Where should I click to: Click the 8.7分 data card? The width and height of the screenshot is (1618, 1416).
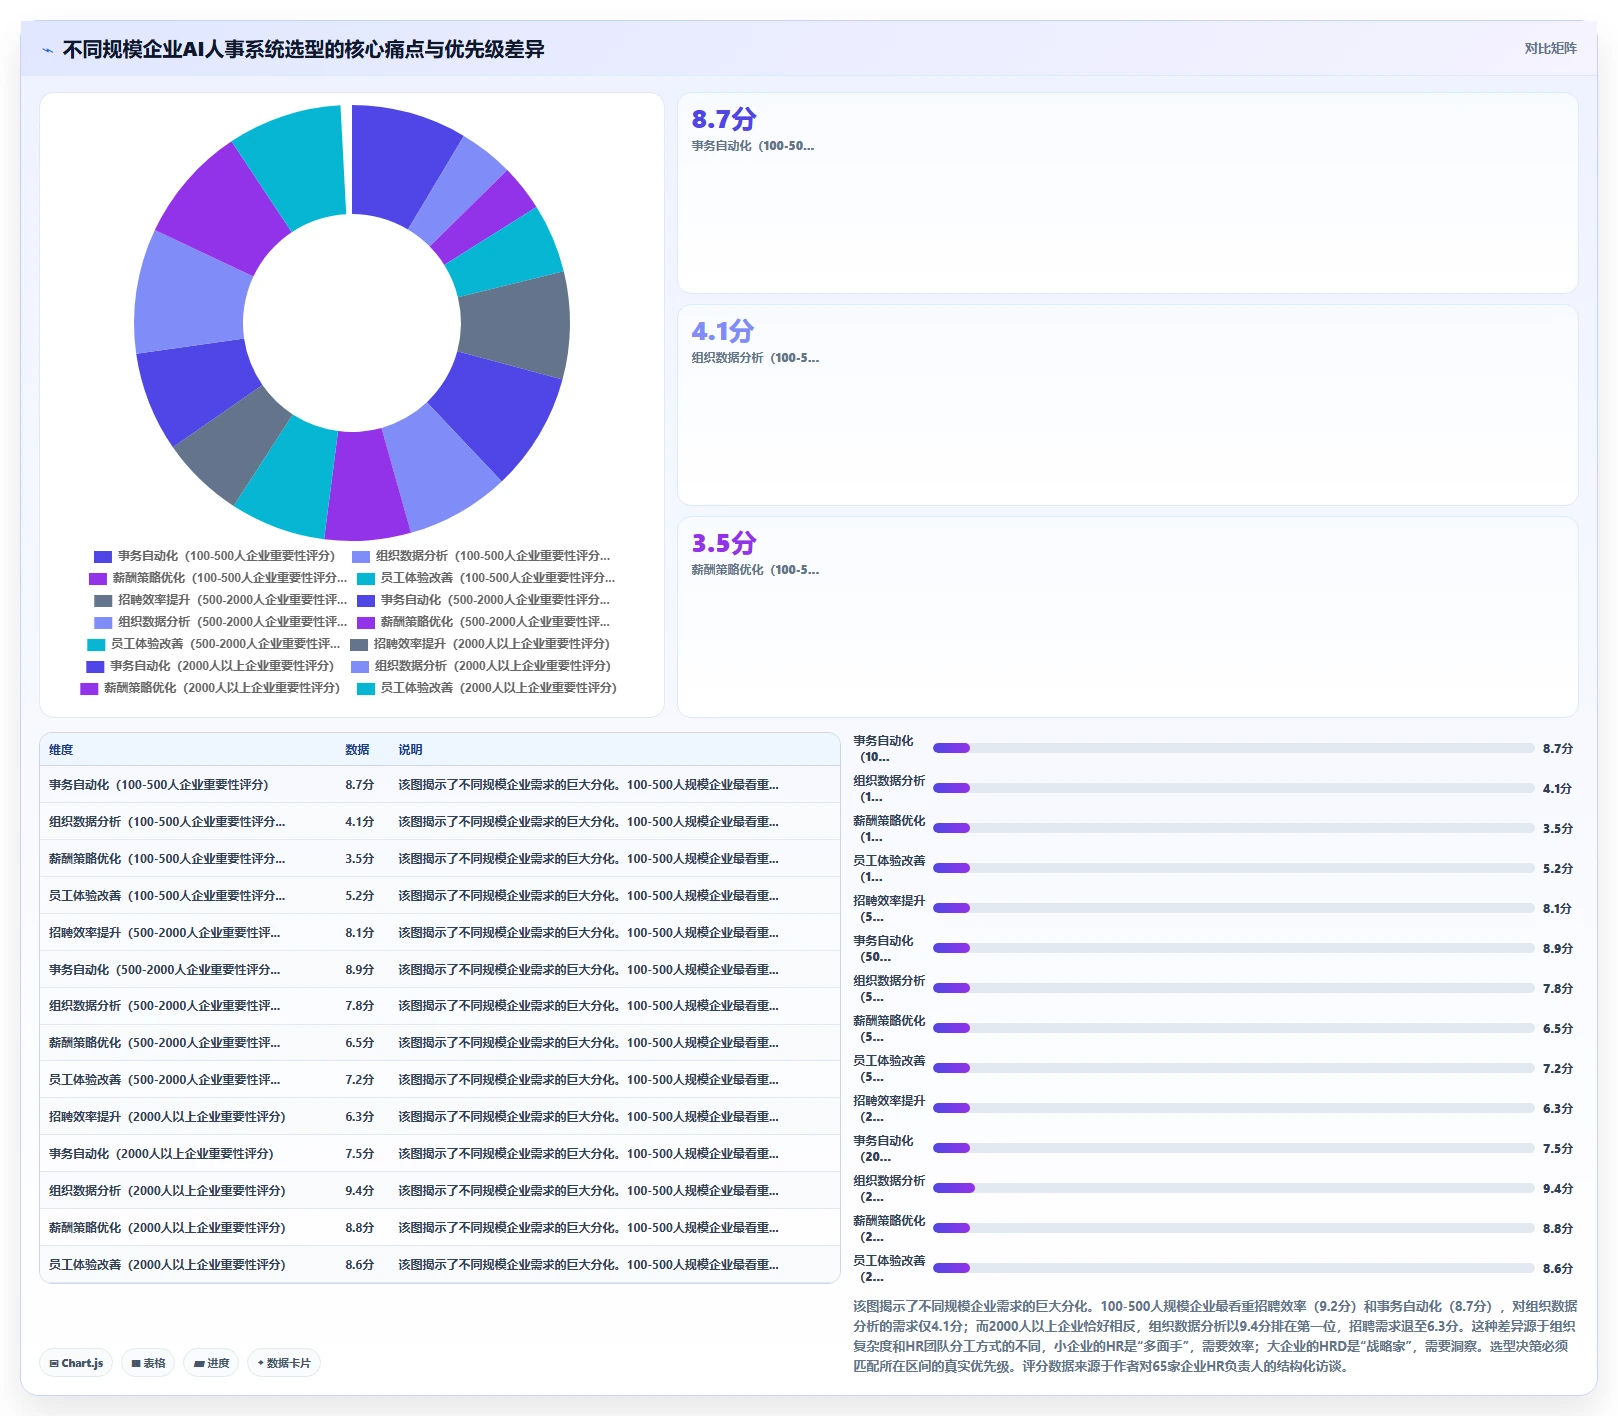[x=1127, y=193]
